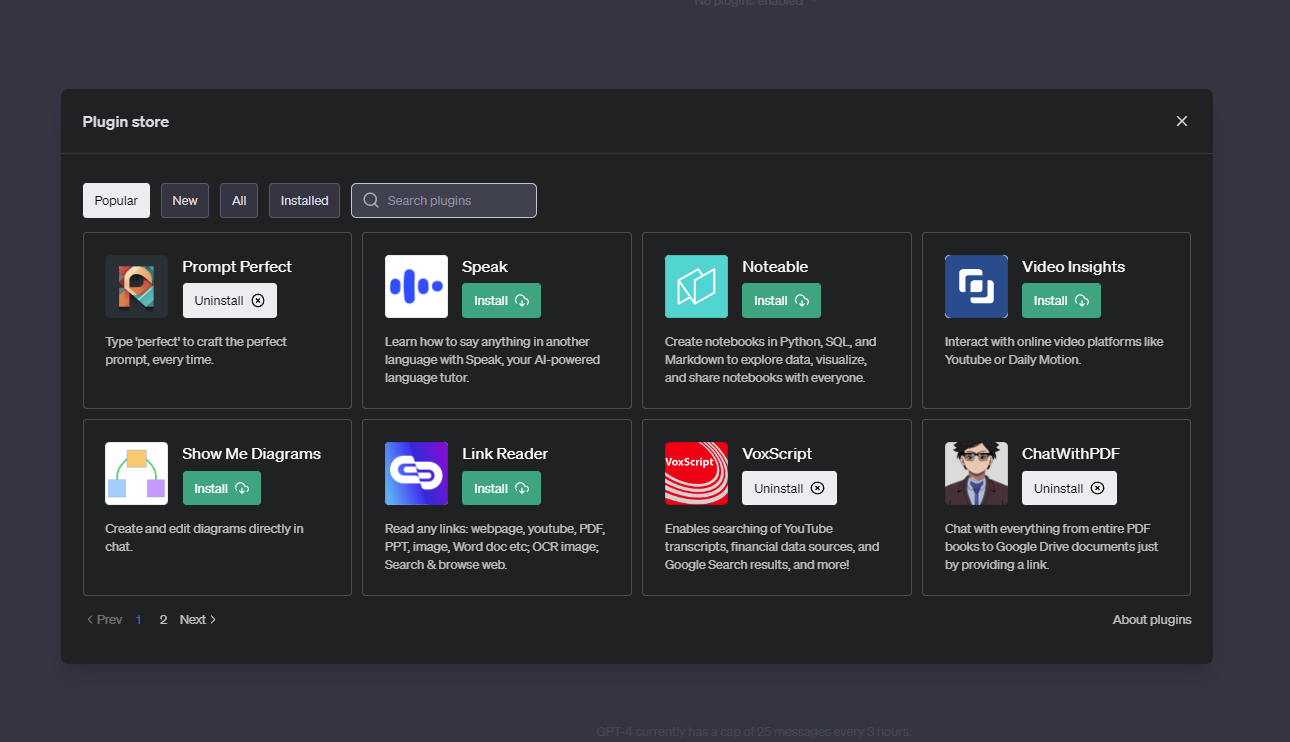The height and width of the screenshot is (742, 1290).
Task: Switch to the All filter tab
Action: (239, 200)
